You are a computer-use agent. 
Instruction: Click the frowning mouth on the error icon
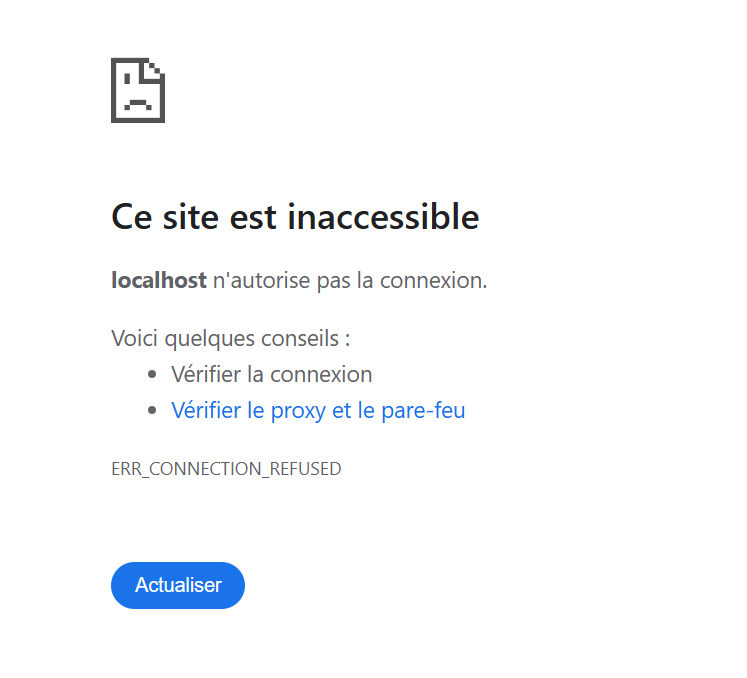(137, 103)
